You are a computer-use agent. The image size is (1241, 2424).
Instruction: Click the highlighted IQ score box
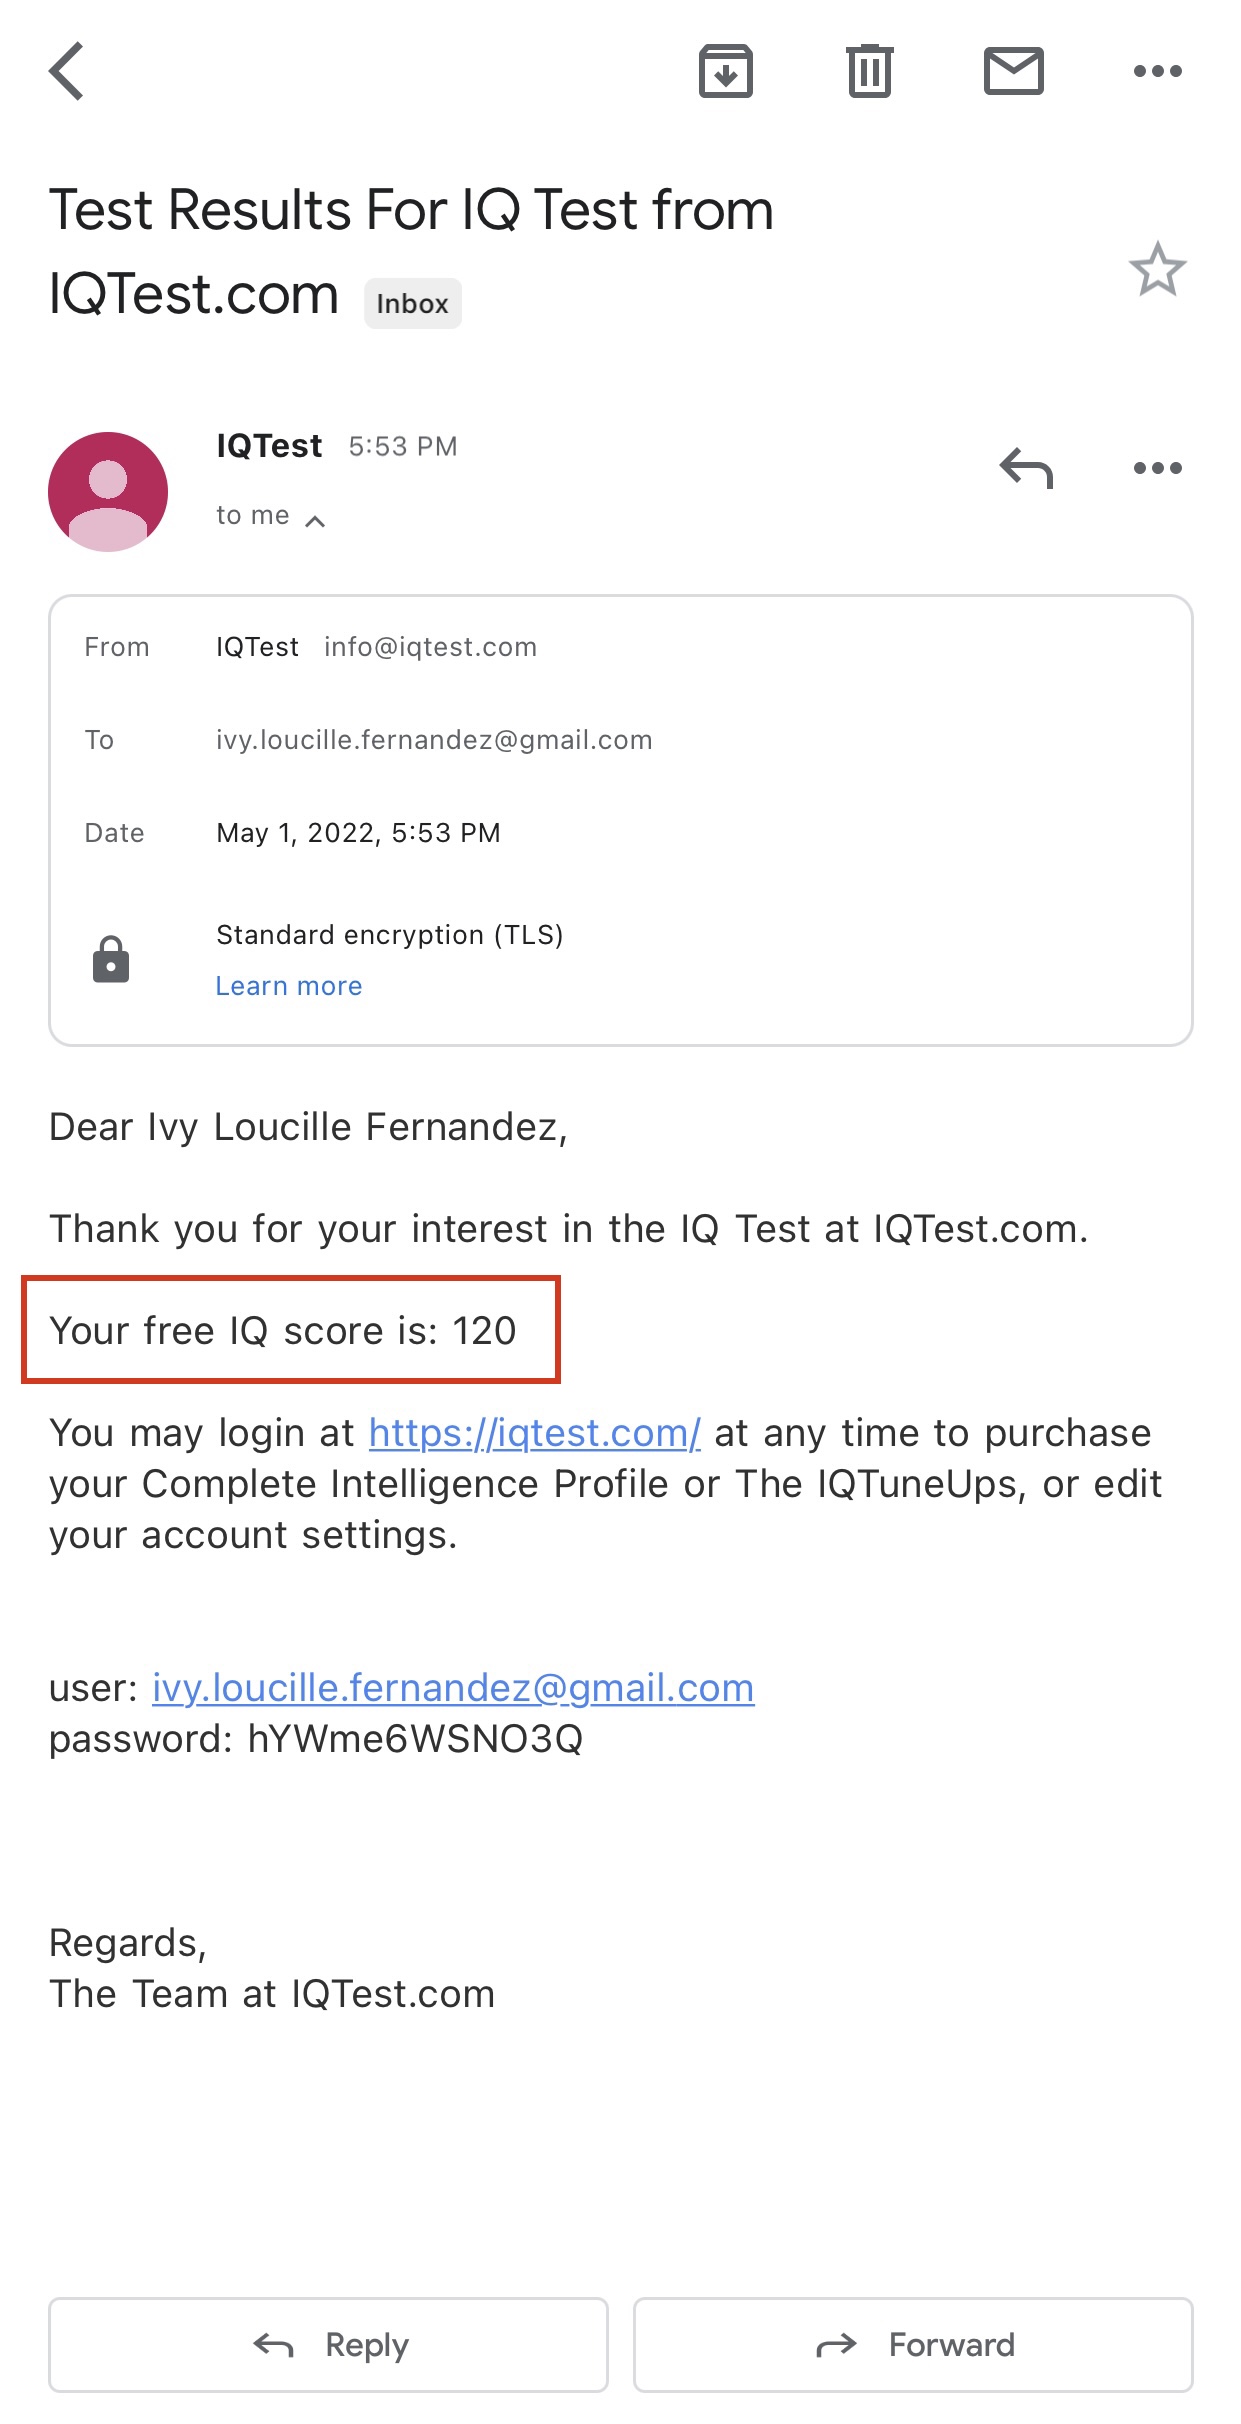[290, 1330]
